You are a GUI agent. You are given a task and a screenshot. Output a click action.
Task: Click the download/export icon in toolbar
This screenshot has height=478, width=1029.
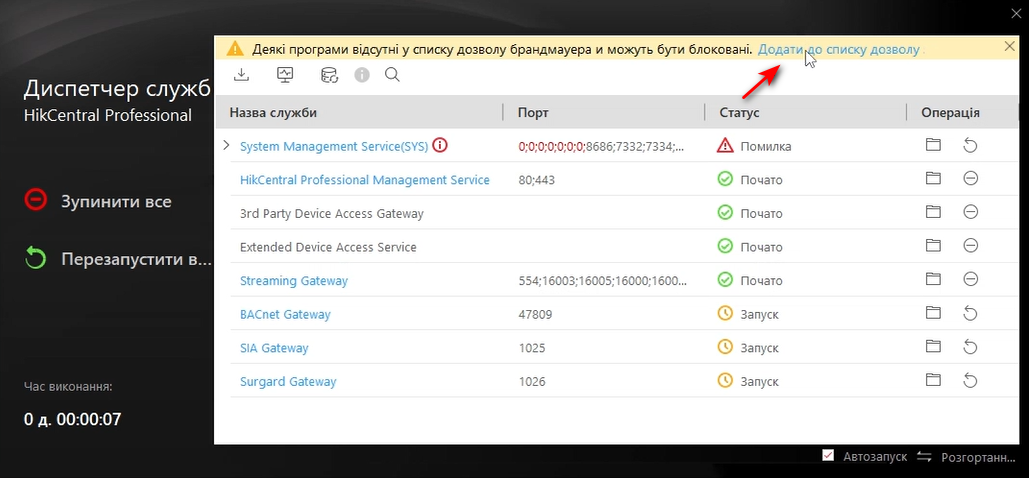(241, 75)
